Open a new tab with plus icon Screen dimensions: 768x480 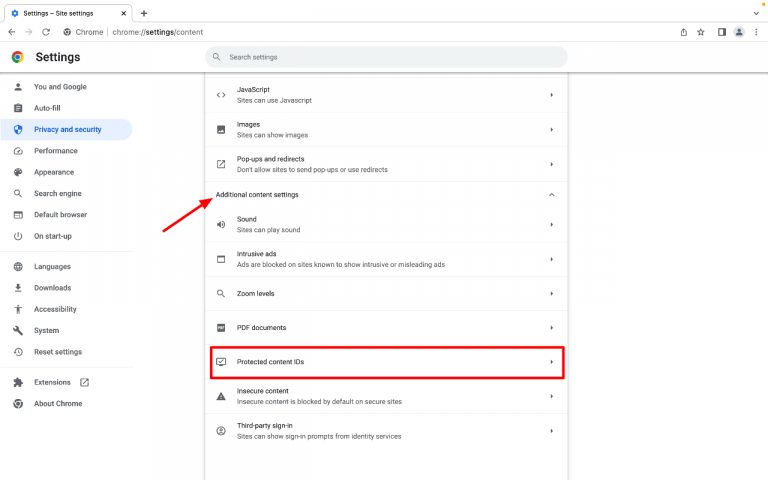point(144,13)
